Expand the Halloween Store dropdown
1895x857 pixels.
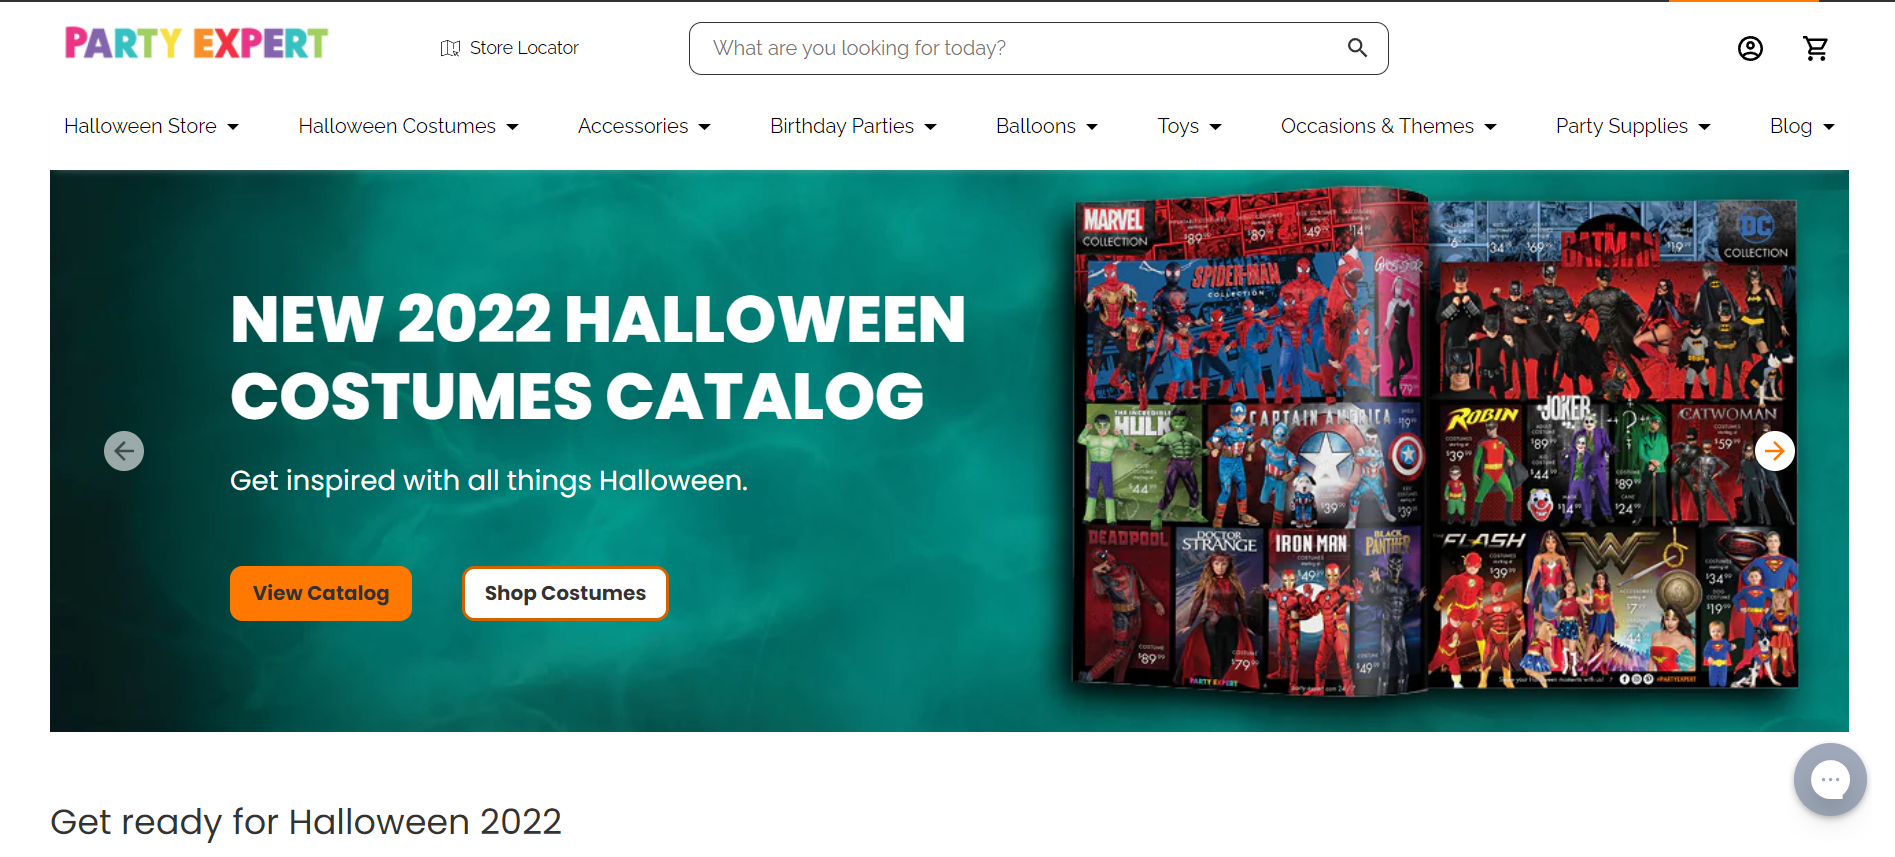pos(151,126)
